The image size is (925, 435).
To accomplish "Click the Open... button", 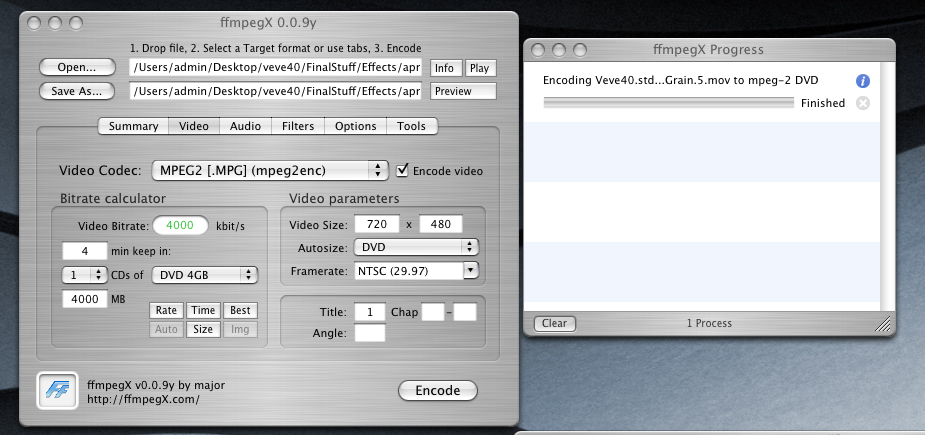I will [77, 67].
